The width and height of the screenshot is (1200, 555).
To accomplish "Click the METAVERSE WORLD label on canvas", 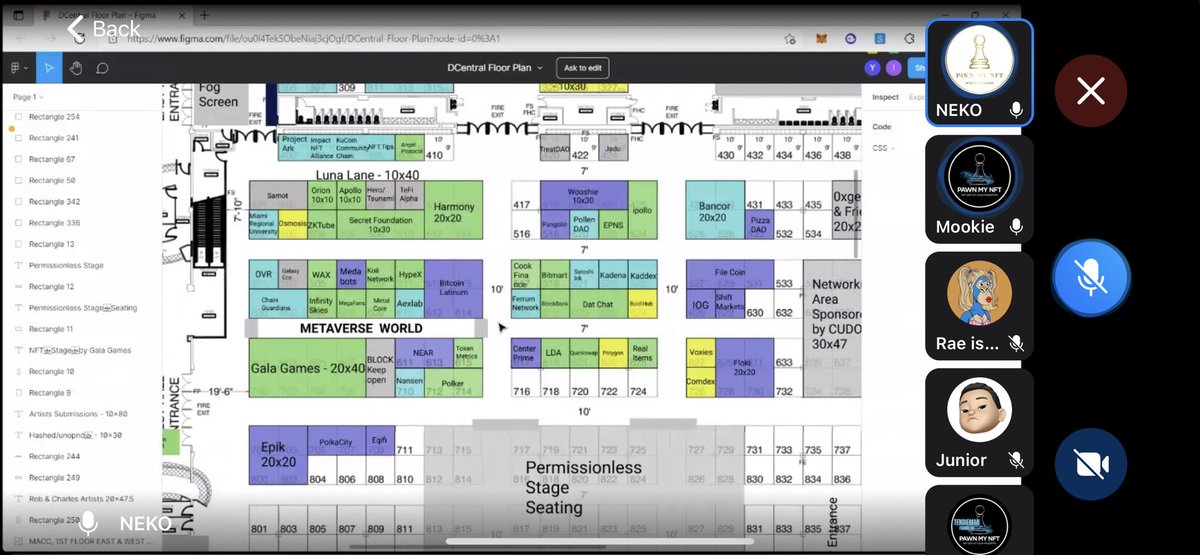I will [x=361, y=328].
